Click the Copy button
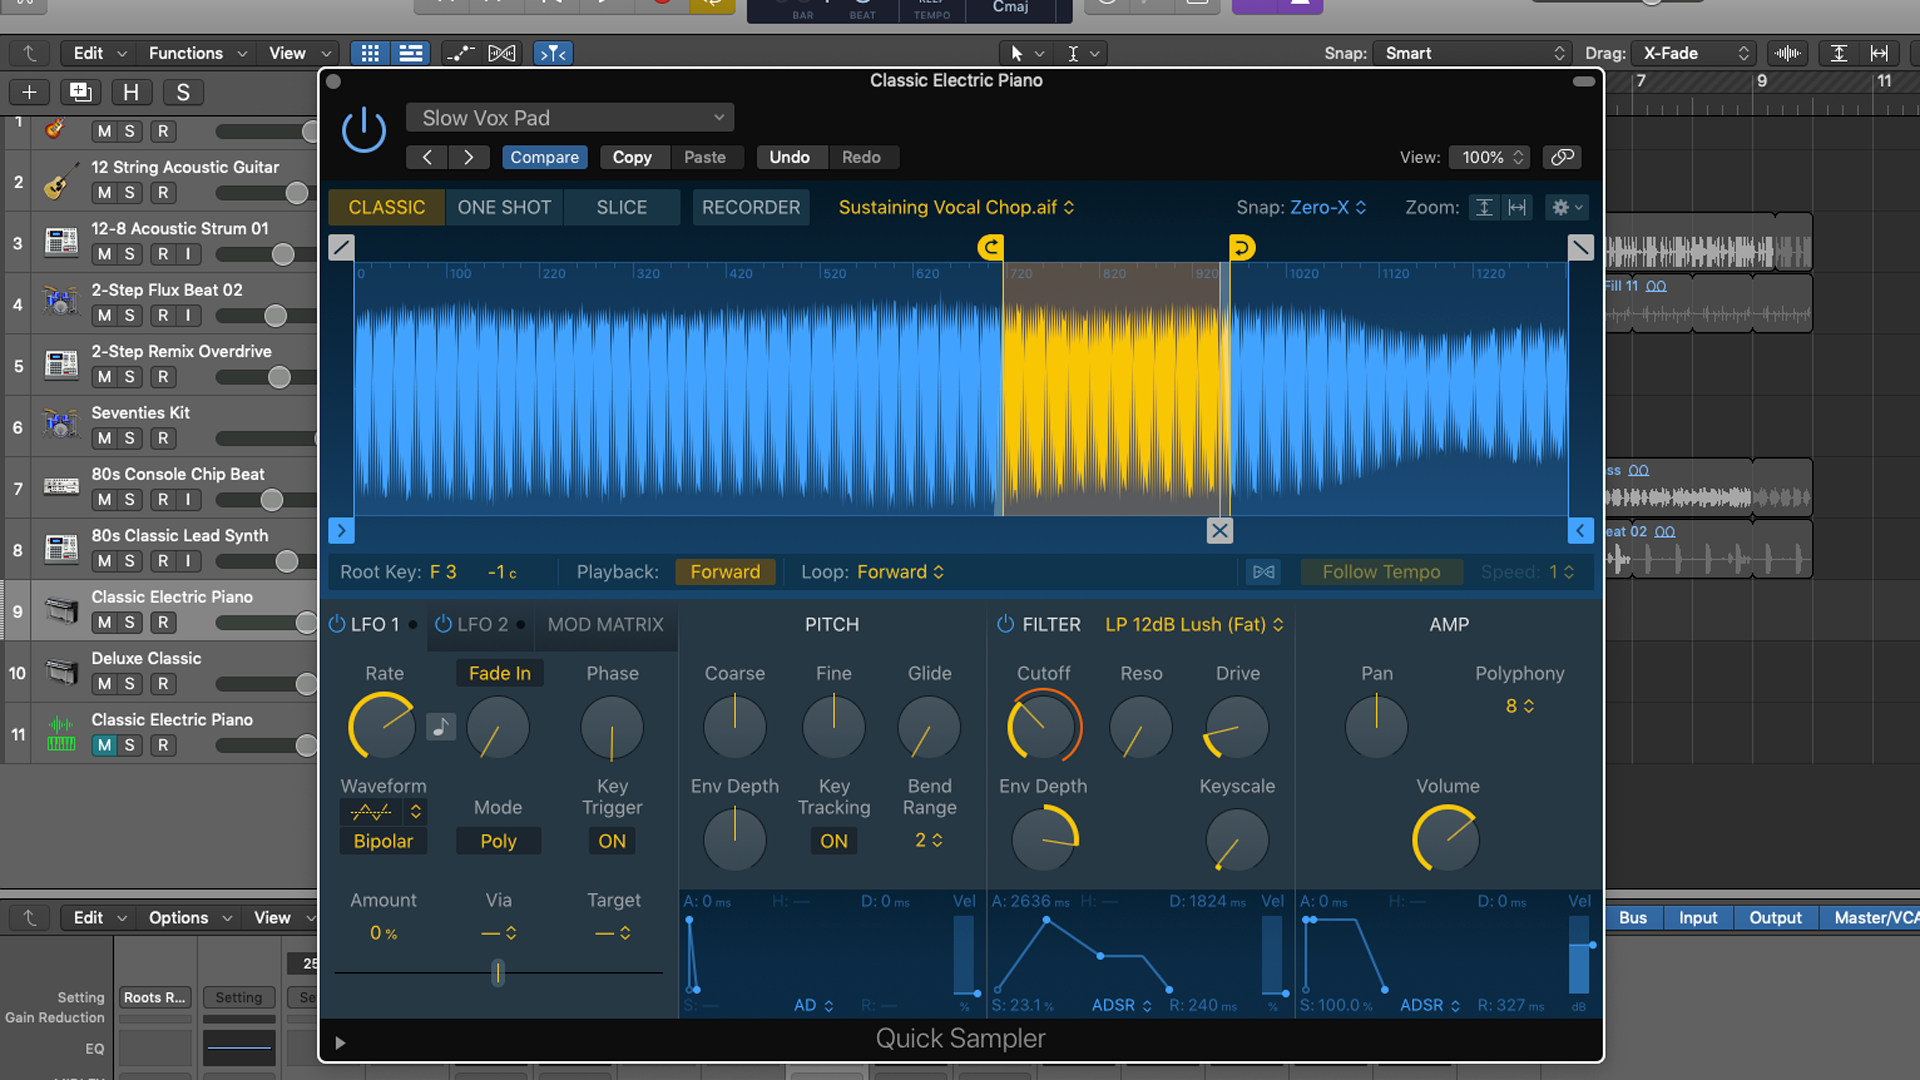This screenshot has height=1080, width=1920. coord(632,157)
